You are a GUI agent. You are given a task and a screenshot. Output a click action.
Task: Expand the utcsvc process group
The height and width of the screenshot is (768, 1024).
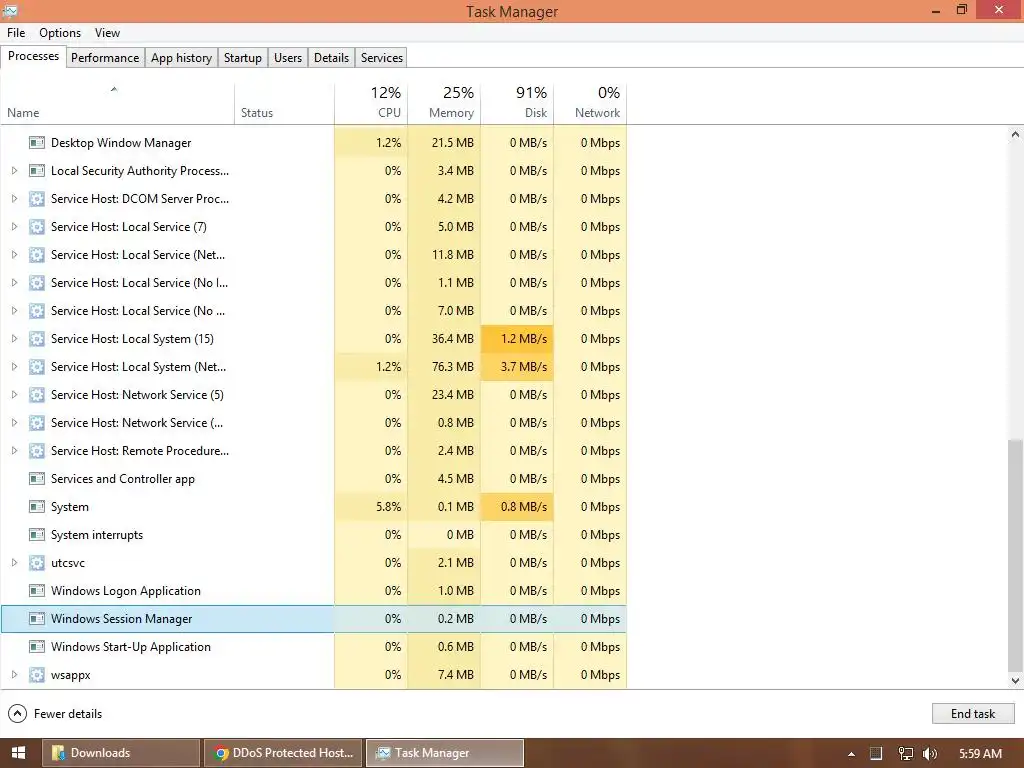[14, 562]
